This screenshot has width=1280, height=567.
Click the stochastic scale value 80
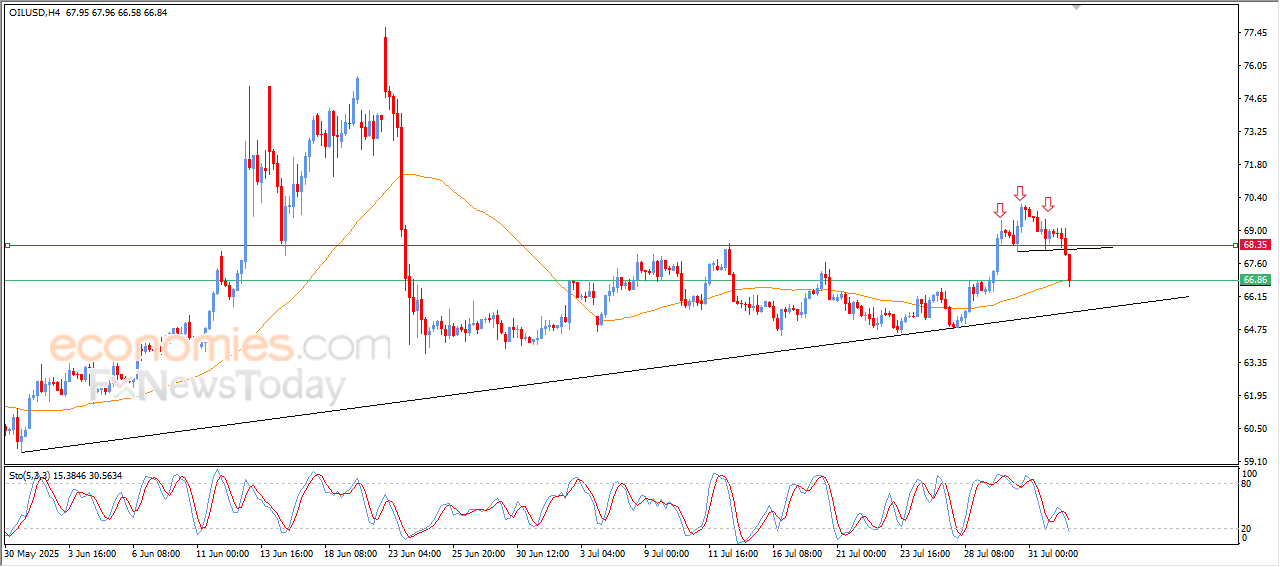[x=1247, y=484]
